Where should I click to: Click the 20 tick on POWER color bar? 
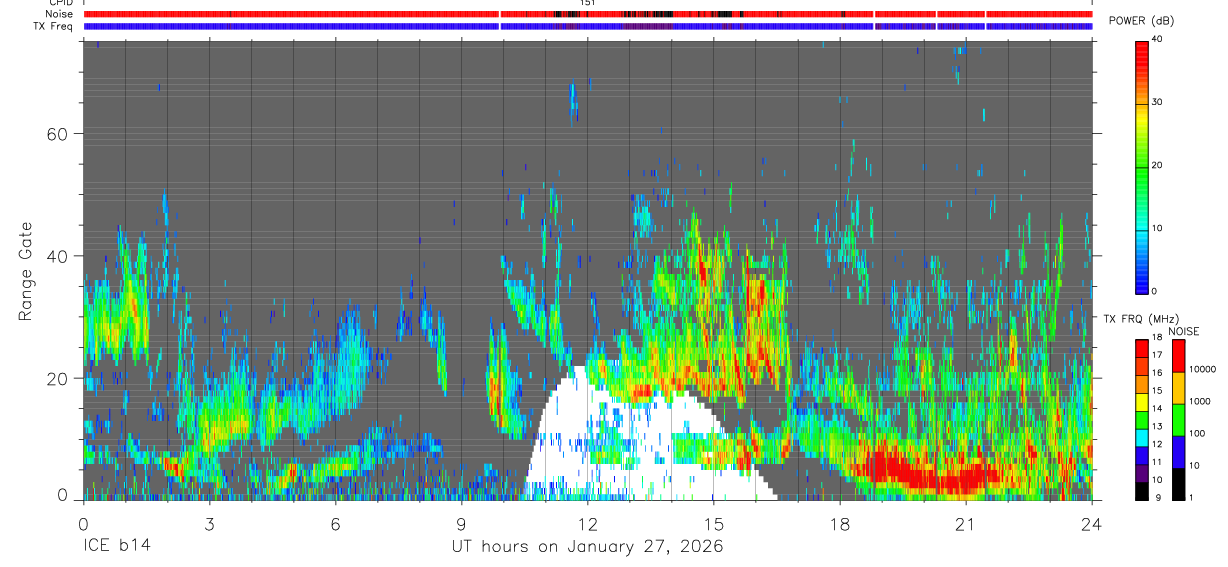tap(1159, 165)
